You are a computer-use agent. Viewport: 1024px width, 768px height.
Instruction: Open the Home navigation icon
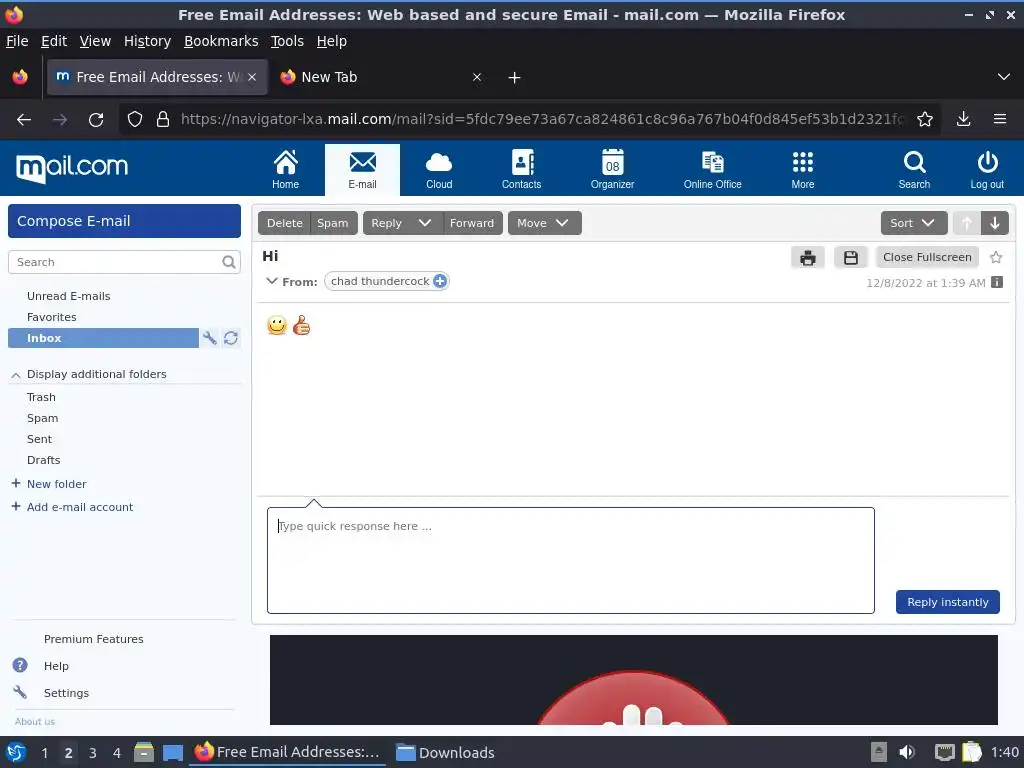pos(285,169)
